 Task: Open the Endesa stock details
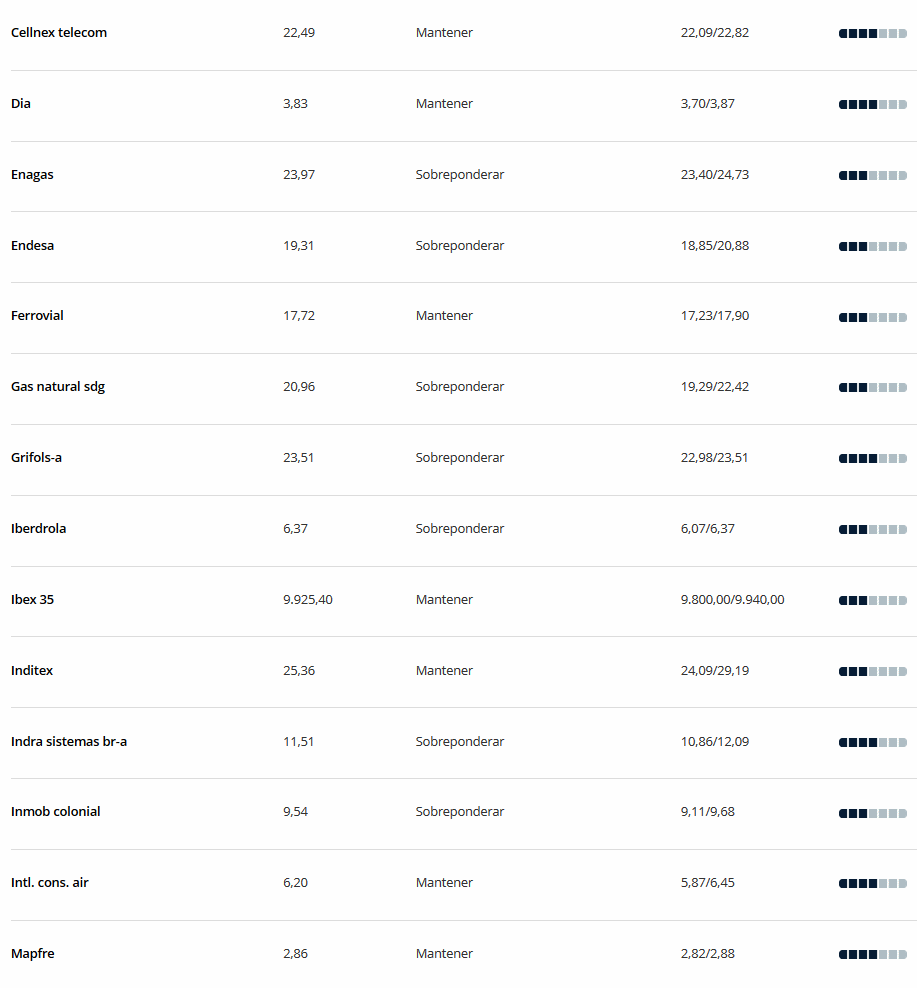pyautogui.click(x=32, y=245)
